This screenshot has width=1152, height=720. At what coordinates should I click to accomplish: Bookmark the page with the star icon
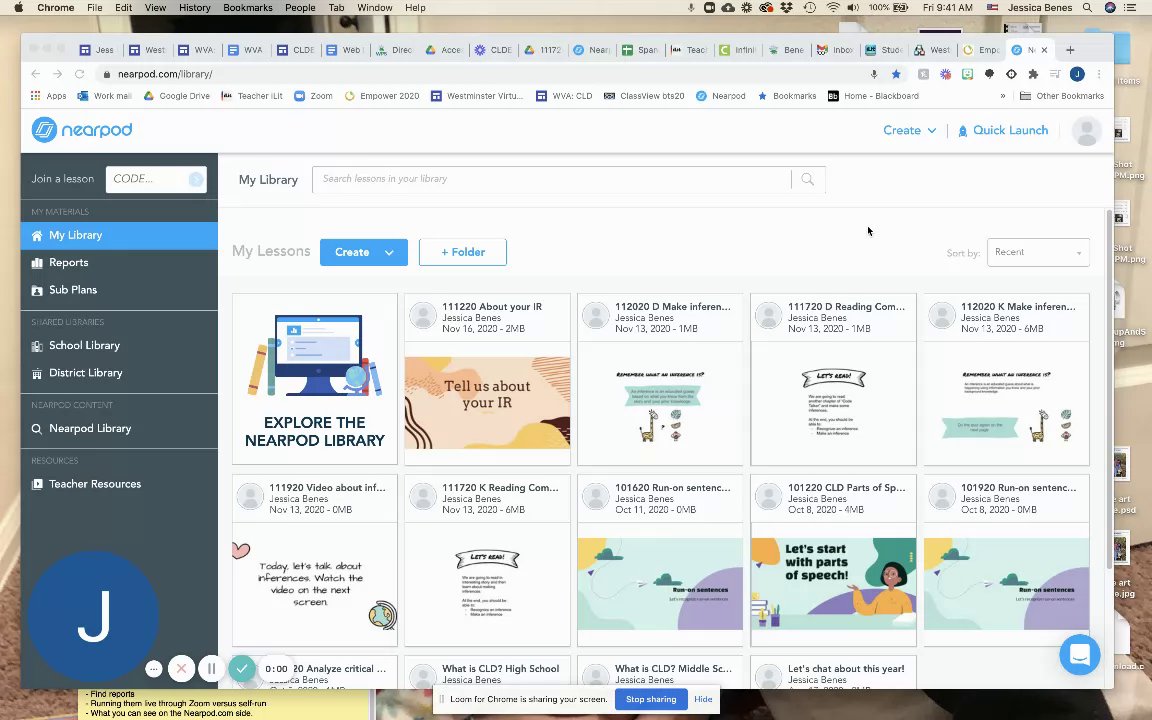point(896,74)
